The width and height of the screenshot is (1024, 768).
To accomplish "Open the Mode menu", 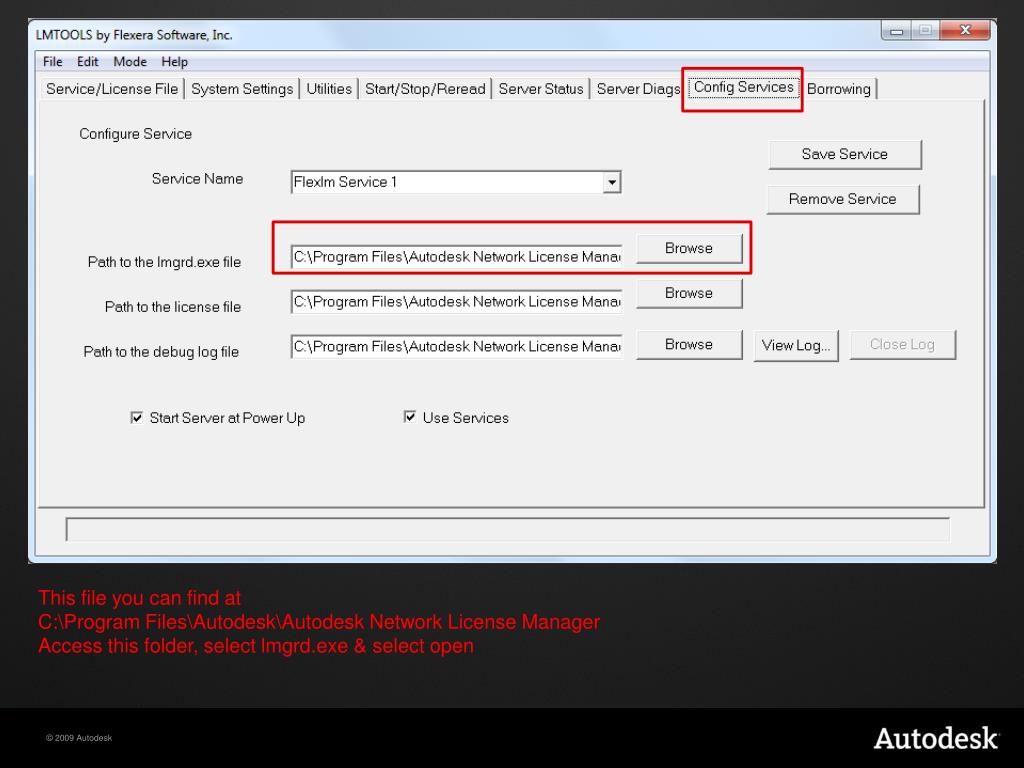I will [130, 62].
